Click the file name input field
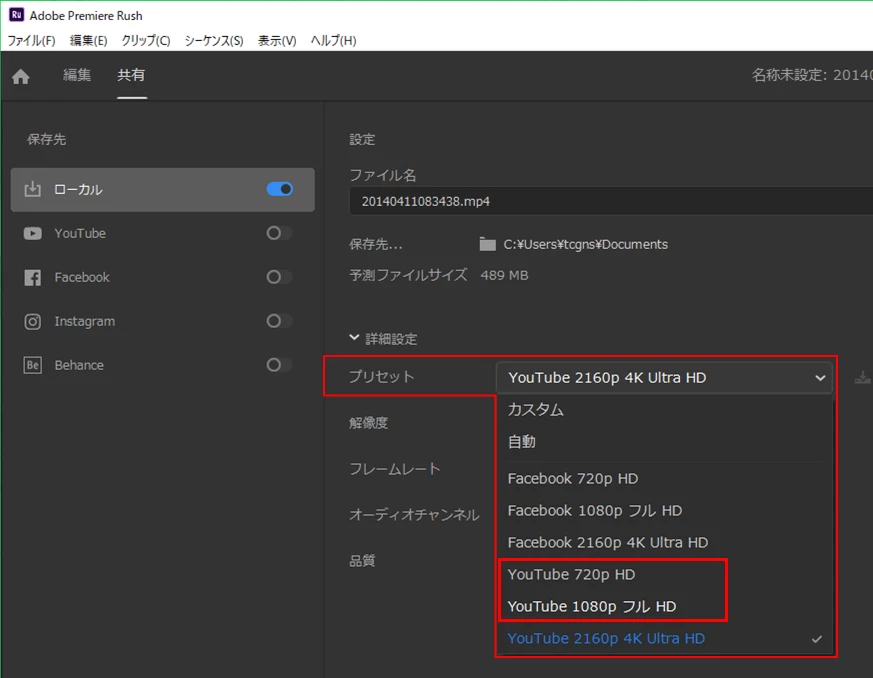Screen dimensions: 873x678 coord(611,202)
